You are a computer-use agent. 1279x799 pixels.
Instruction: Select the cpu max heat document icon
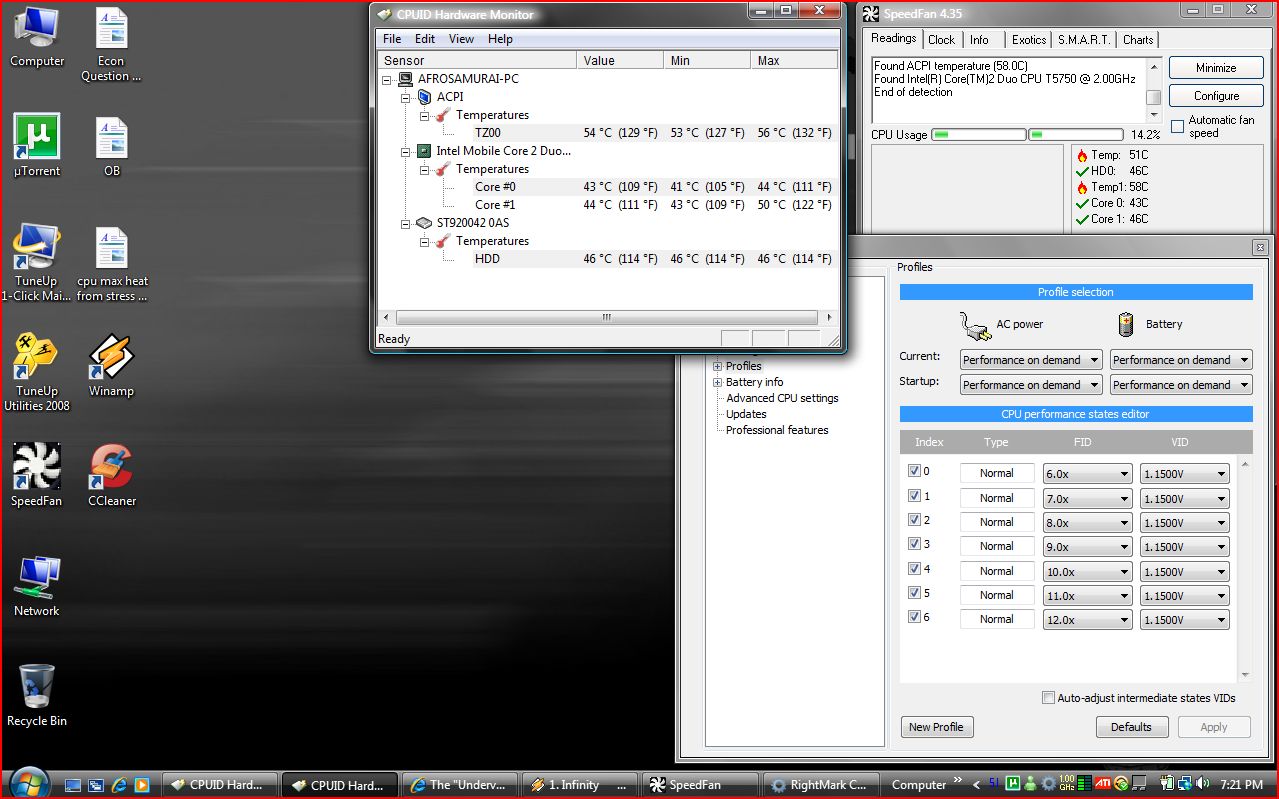pyautogui.click(x=111, y=263)
